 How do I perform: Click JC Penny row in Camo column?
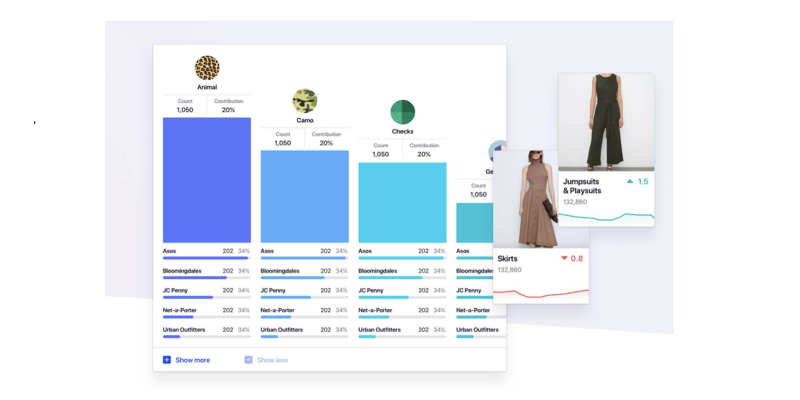click(x=305, y=293)
